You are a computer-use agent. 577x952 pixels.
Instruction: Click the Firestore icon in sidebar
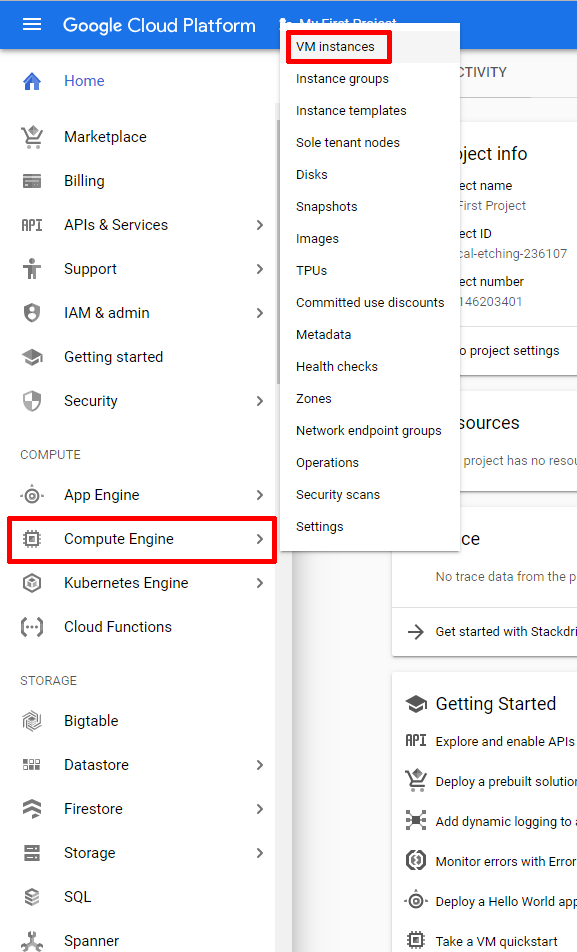(x=32, y=809)
